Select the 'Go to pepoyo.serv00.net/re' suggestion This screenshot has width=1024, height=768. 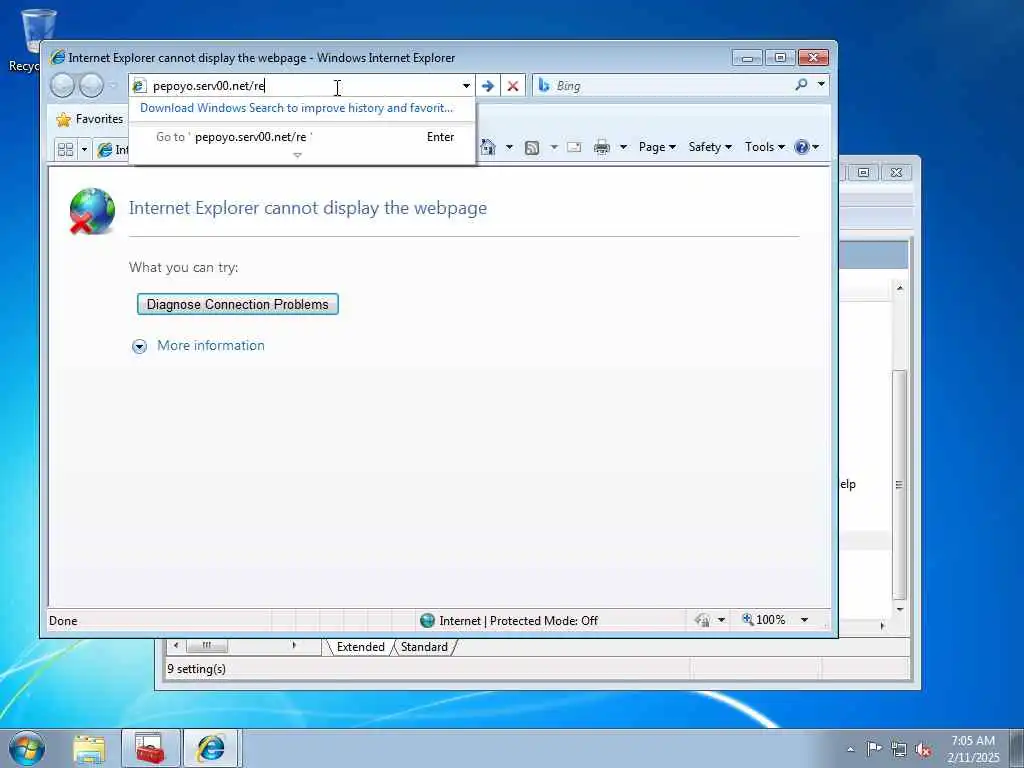tap(302, 136)
